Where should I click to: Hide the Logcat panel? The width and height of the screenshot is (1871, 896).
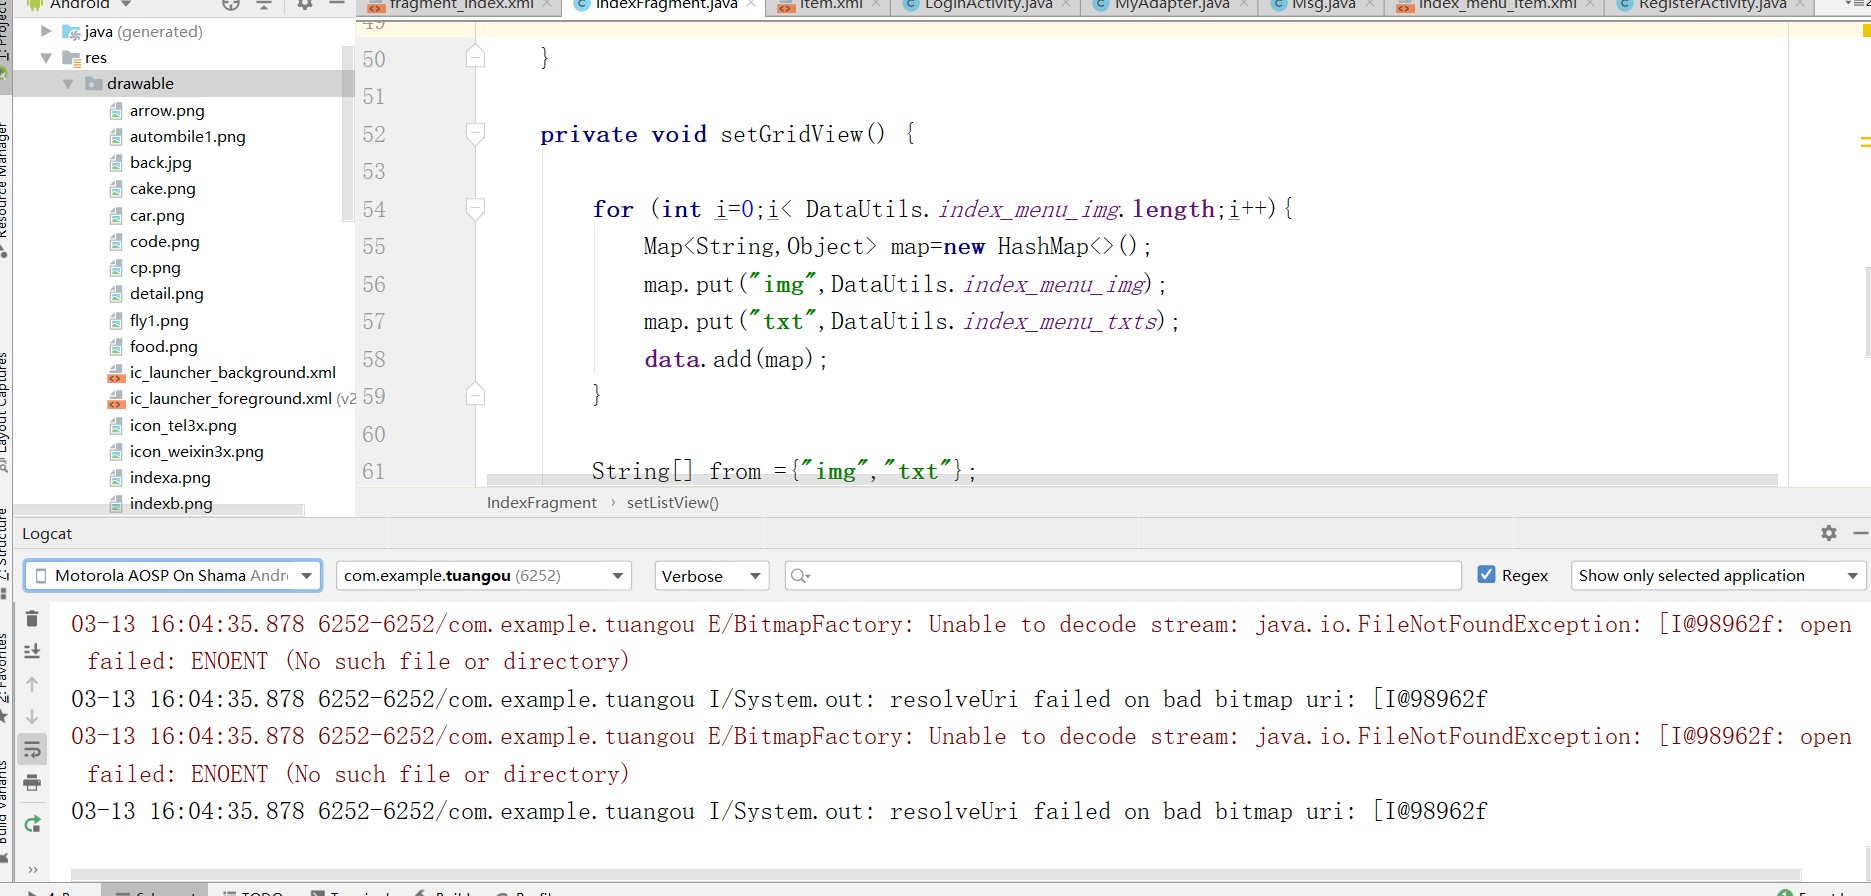(1860, 533)
